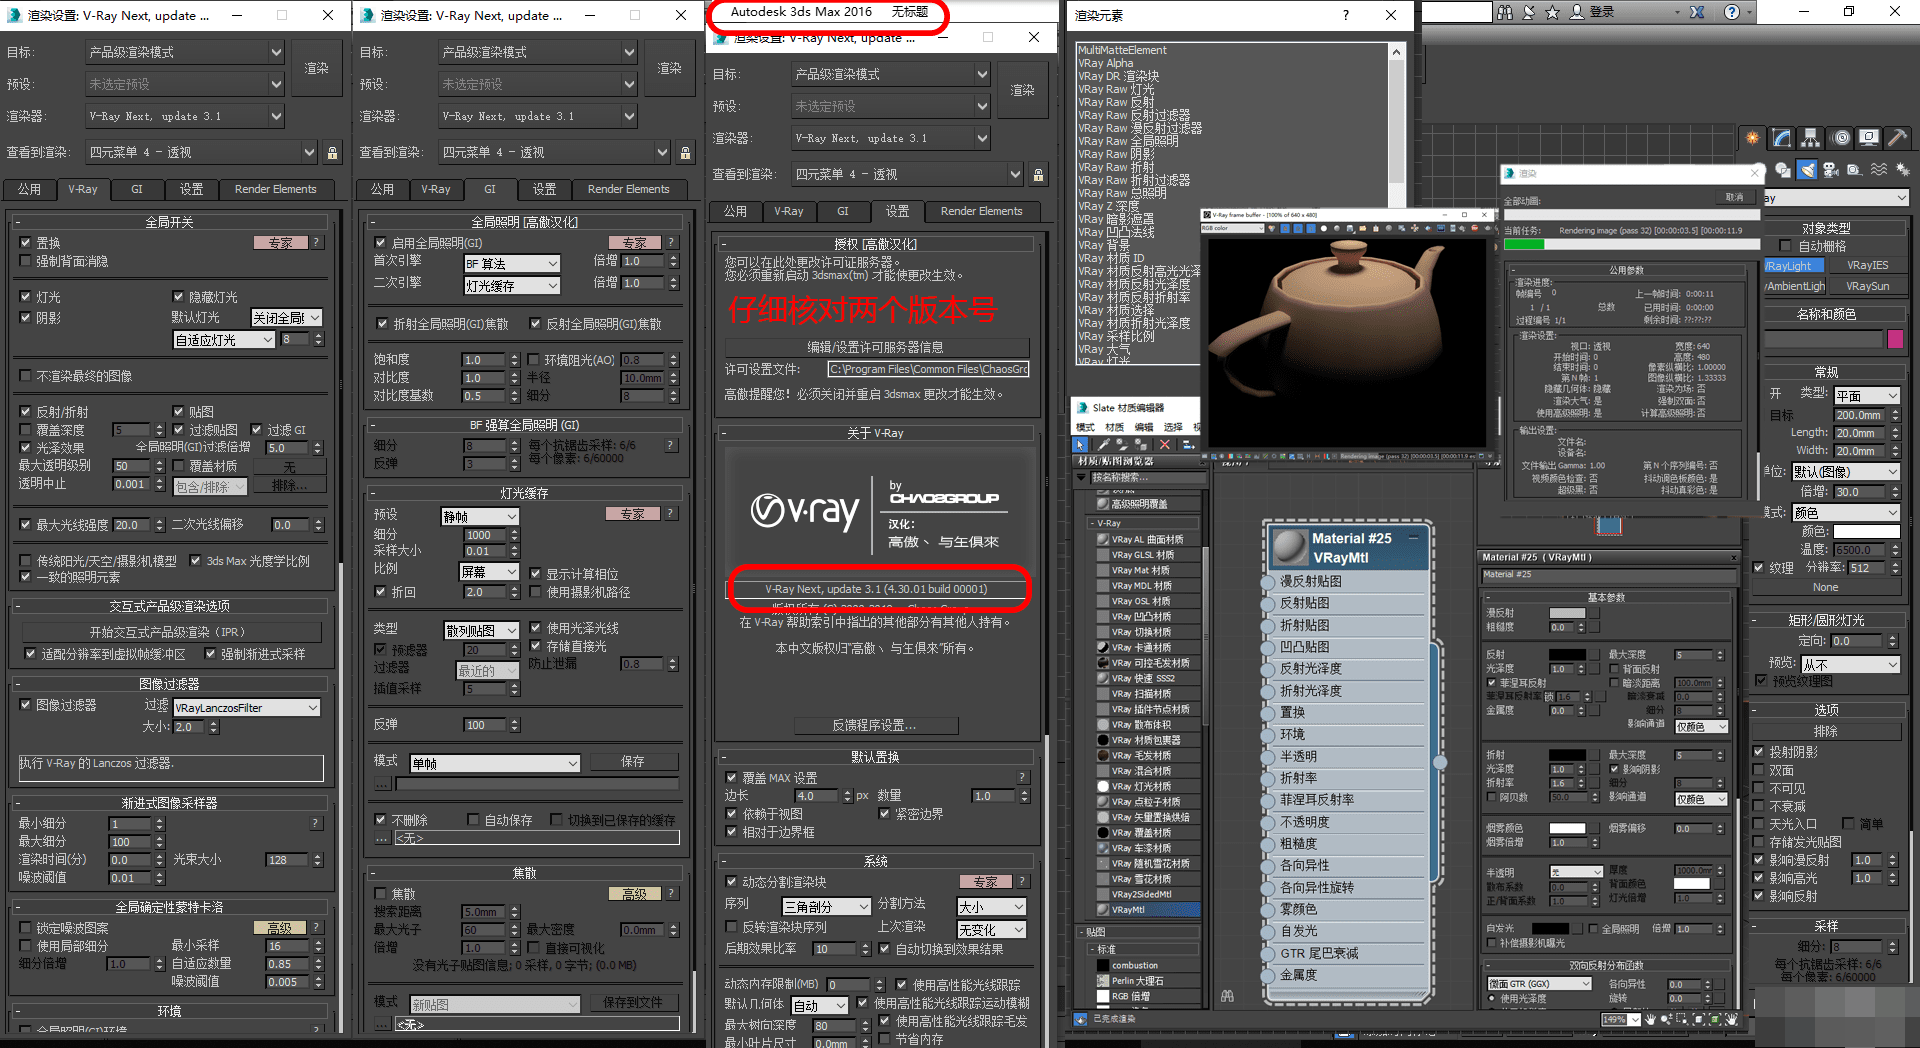
Task: Open 材质 menu in Slate material editor
Action: click(1114, 427)
